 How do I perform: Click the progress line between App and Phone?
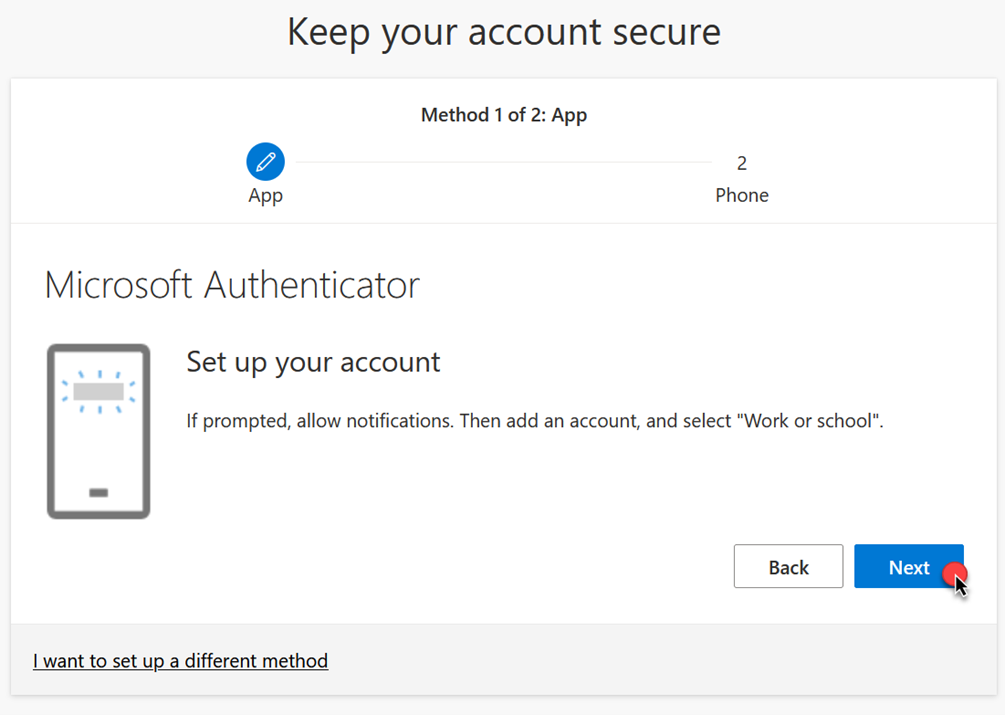(500, 160)
